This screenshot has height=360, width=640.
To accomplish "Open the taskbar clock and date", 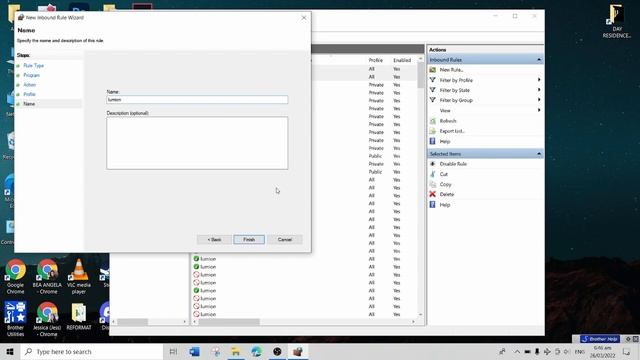I will tap(602, 351).
